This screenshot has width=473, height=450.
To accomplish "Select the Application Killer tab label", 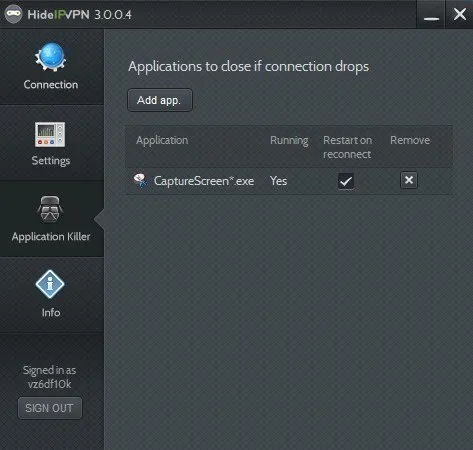I will (x=51, y=237).
